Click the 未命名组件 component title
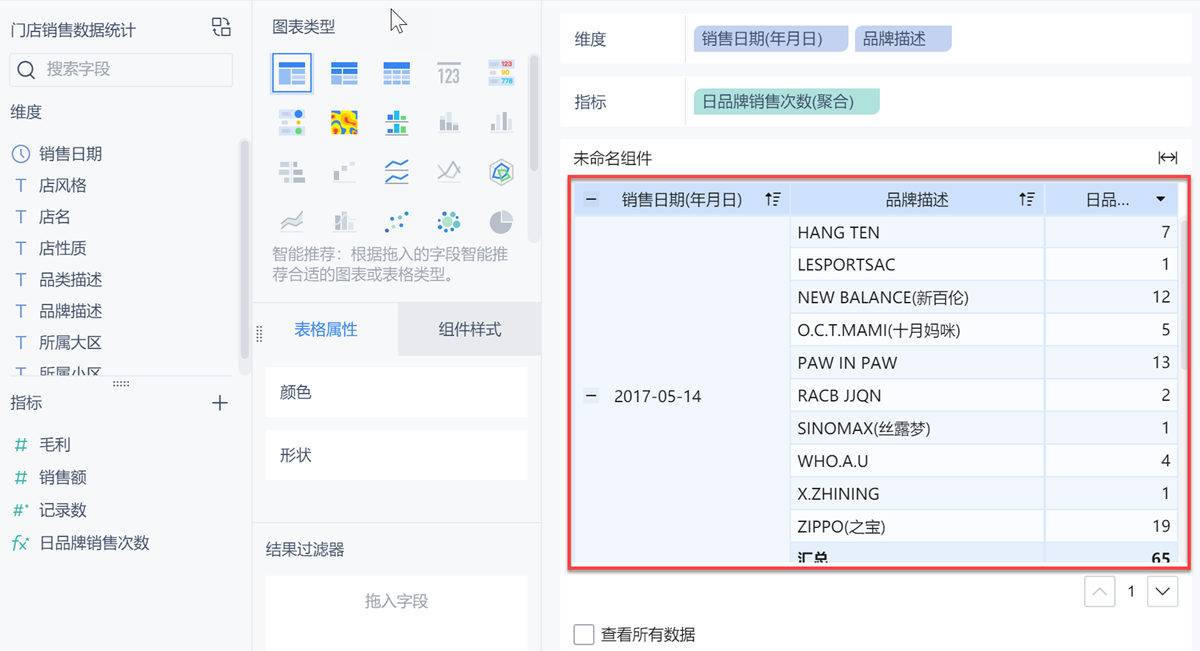 (612, 158)
